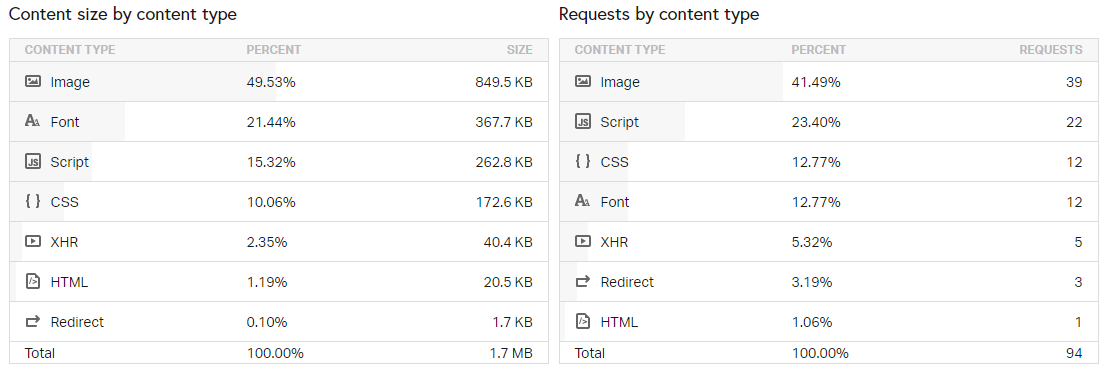Click the XHR icon in Content size table

[x=33, y=241]
